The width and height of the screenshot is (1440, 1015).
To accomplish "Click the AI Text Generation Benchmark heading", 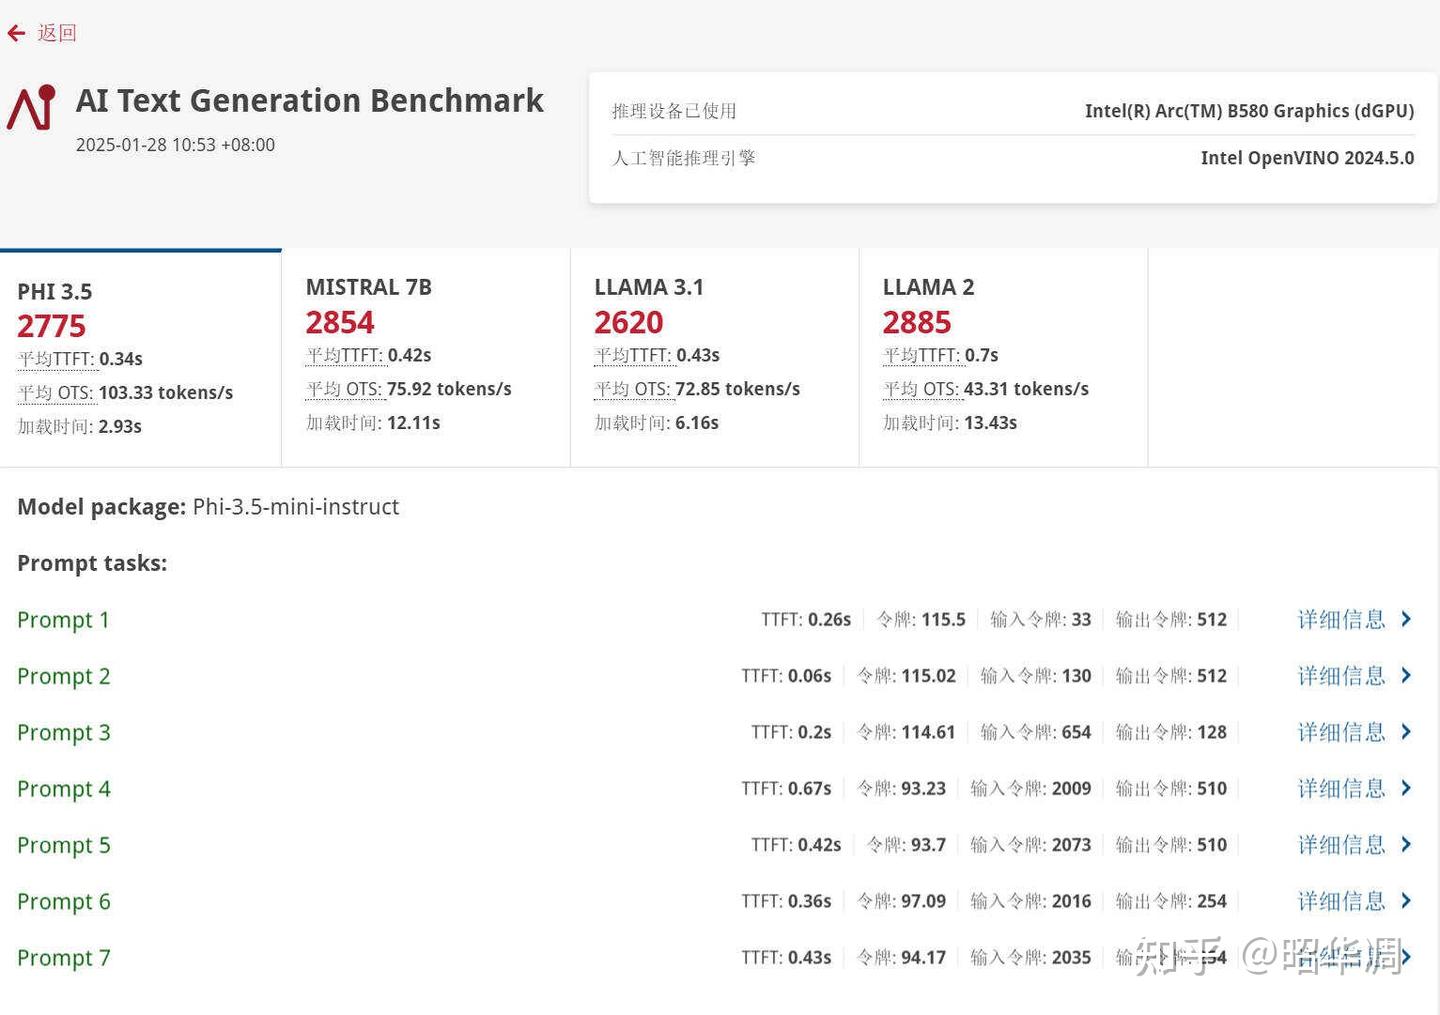I will (310, 101).
